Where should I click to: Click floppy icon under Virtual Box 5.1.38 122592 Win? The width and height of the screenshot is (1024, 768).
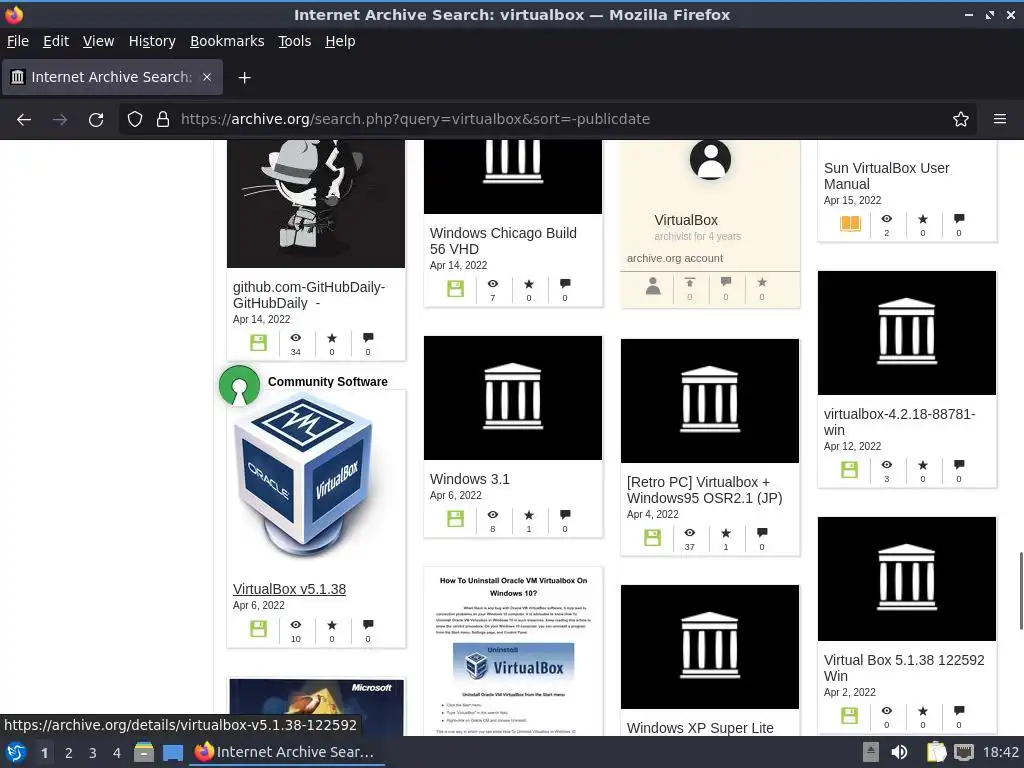pos(850,716)
